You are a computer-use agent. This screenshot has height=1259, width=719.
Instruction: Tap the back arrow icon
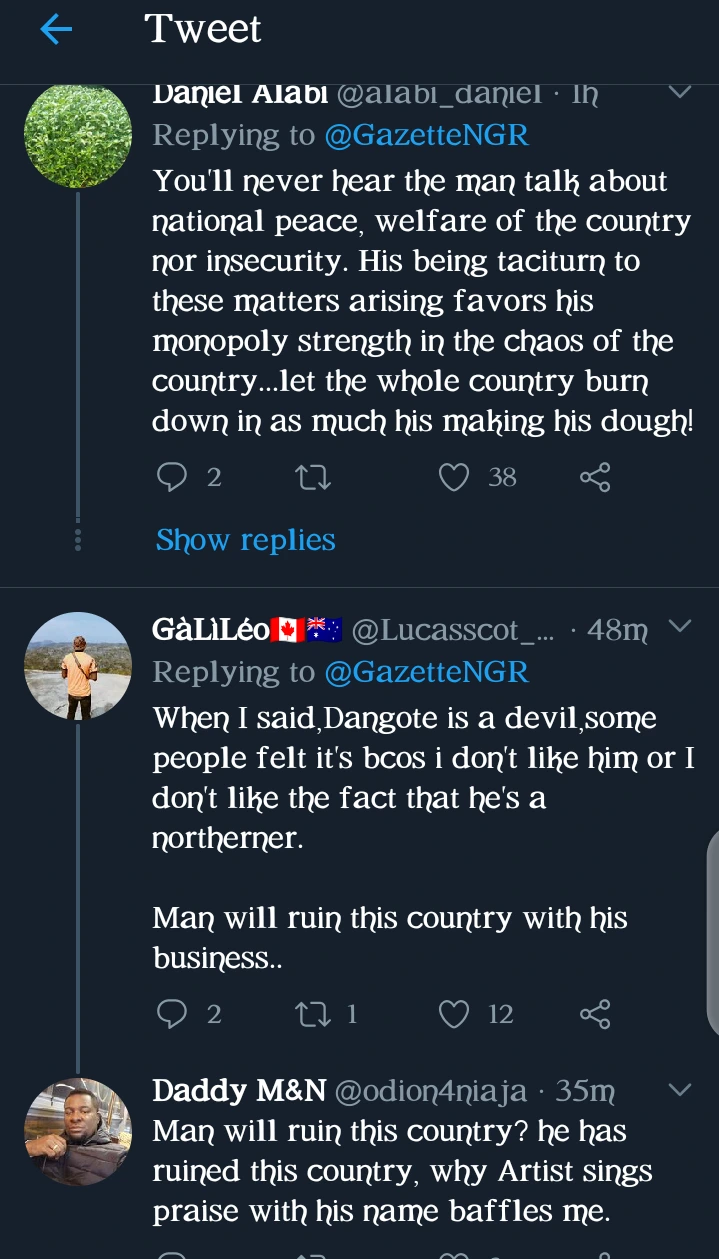[x=56, y=30]
